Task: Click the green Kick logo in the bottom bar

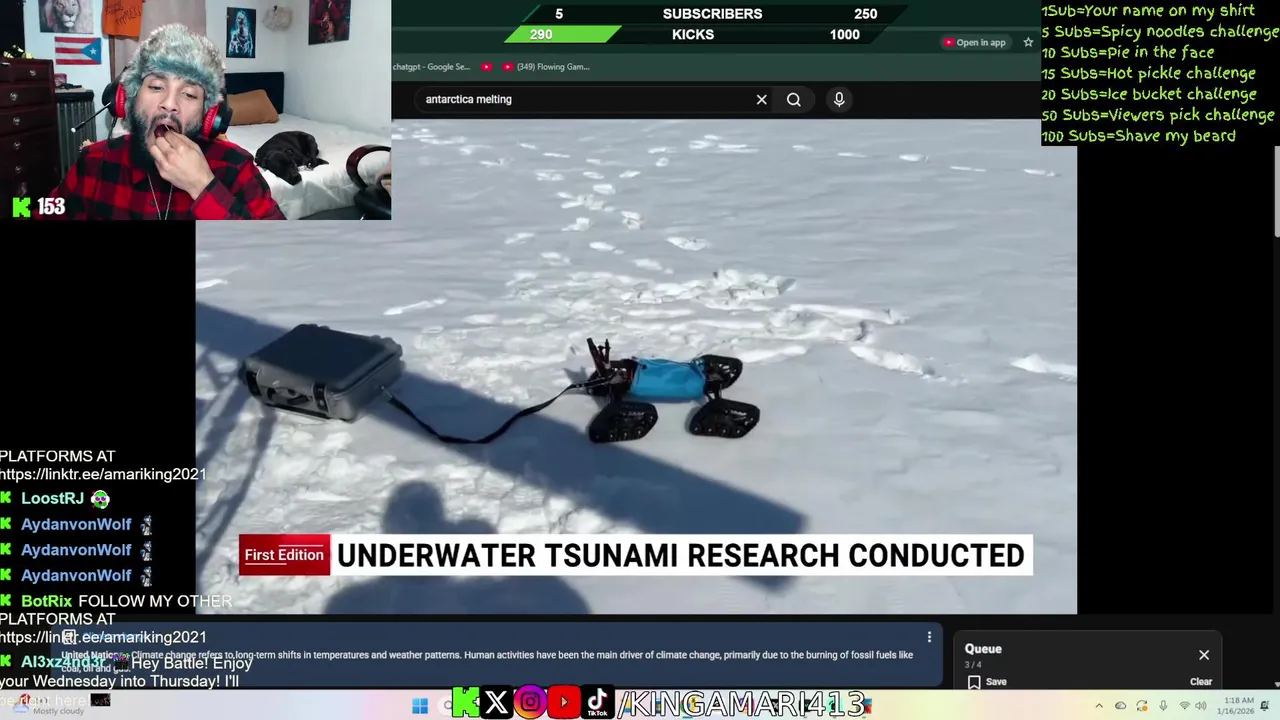Action: click(x=465, y=703)
